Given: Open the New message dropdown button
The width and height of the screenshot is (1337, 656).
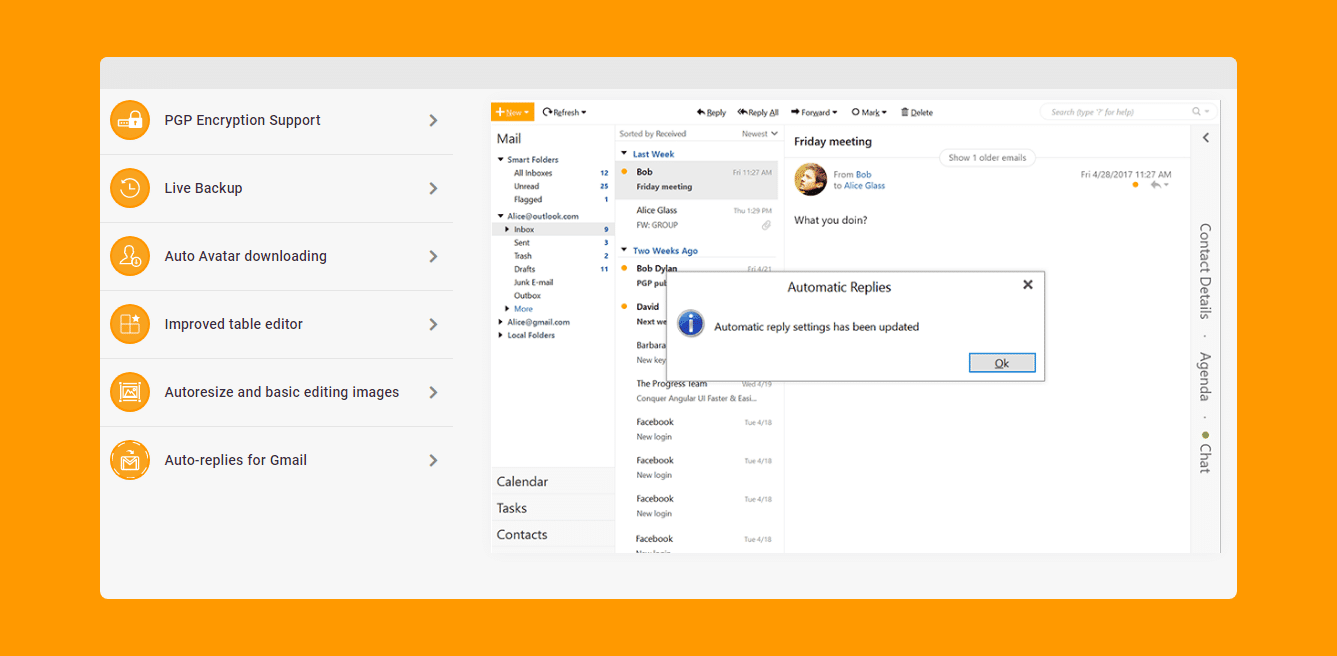Looking at the screenshot, I should [x=513, y=112].
